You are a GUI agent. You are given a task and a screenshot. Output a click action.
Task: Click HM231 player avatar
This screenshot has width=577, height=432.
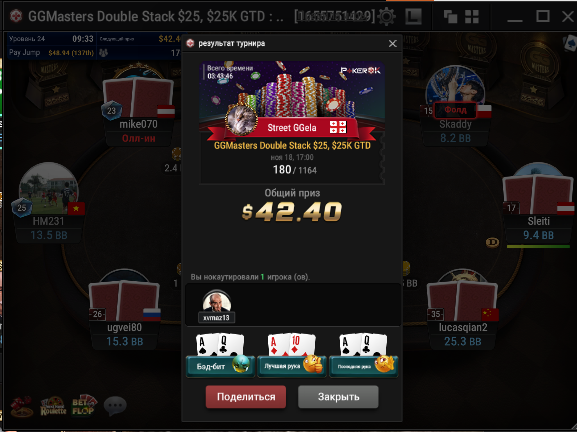pos(49,188)
